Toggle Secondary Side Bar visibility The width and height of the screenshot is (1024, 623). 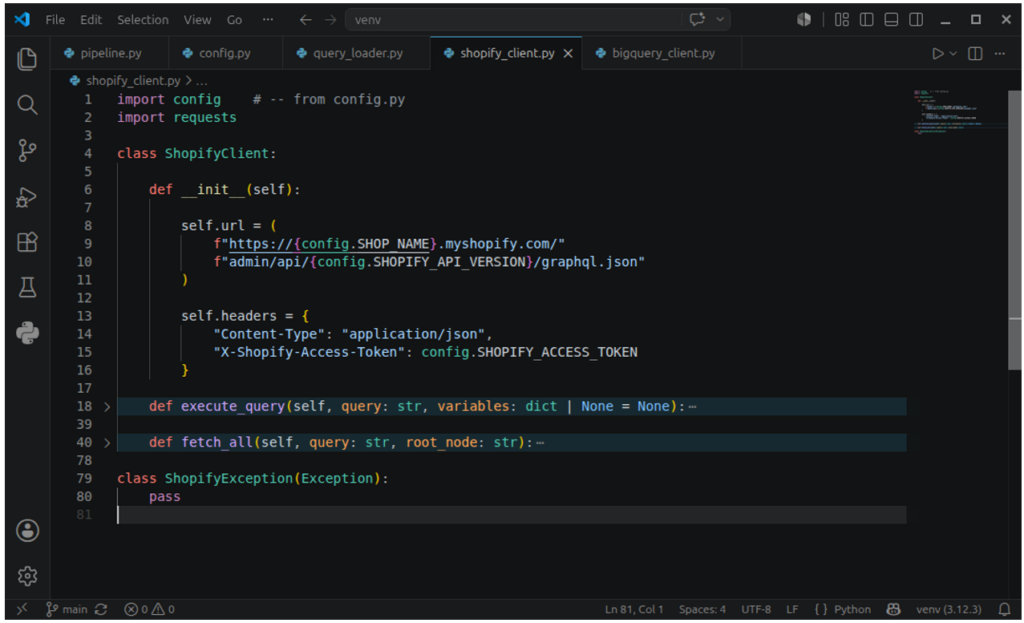[x=916, y=20]
